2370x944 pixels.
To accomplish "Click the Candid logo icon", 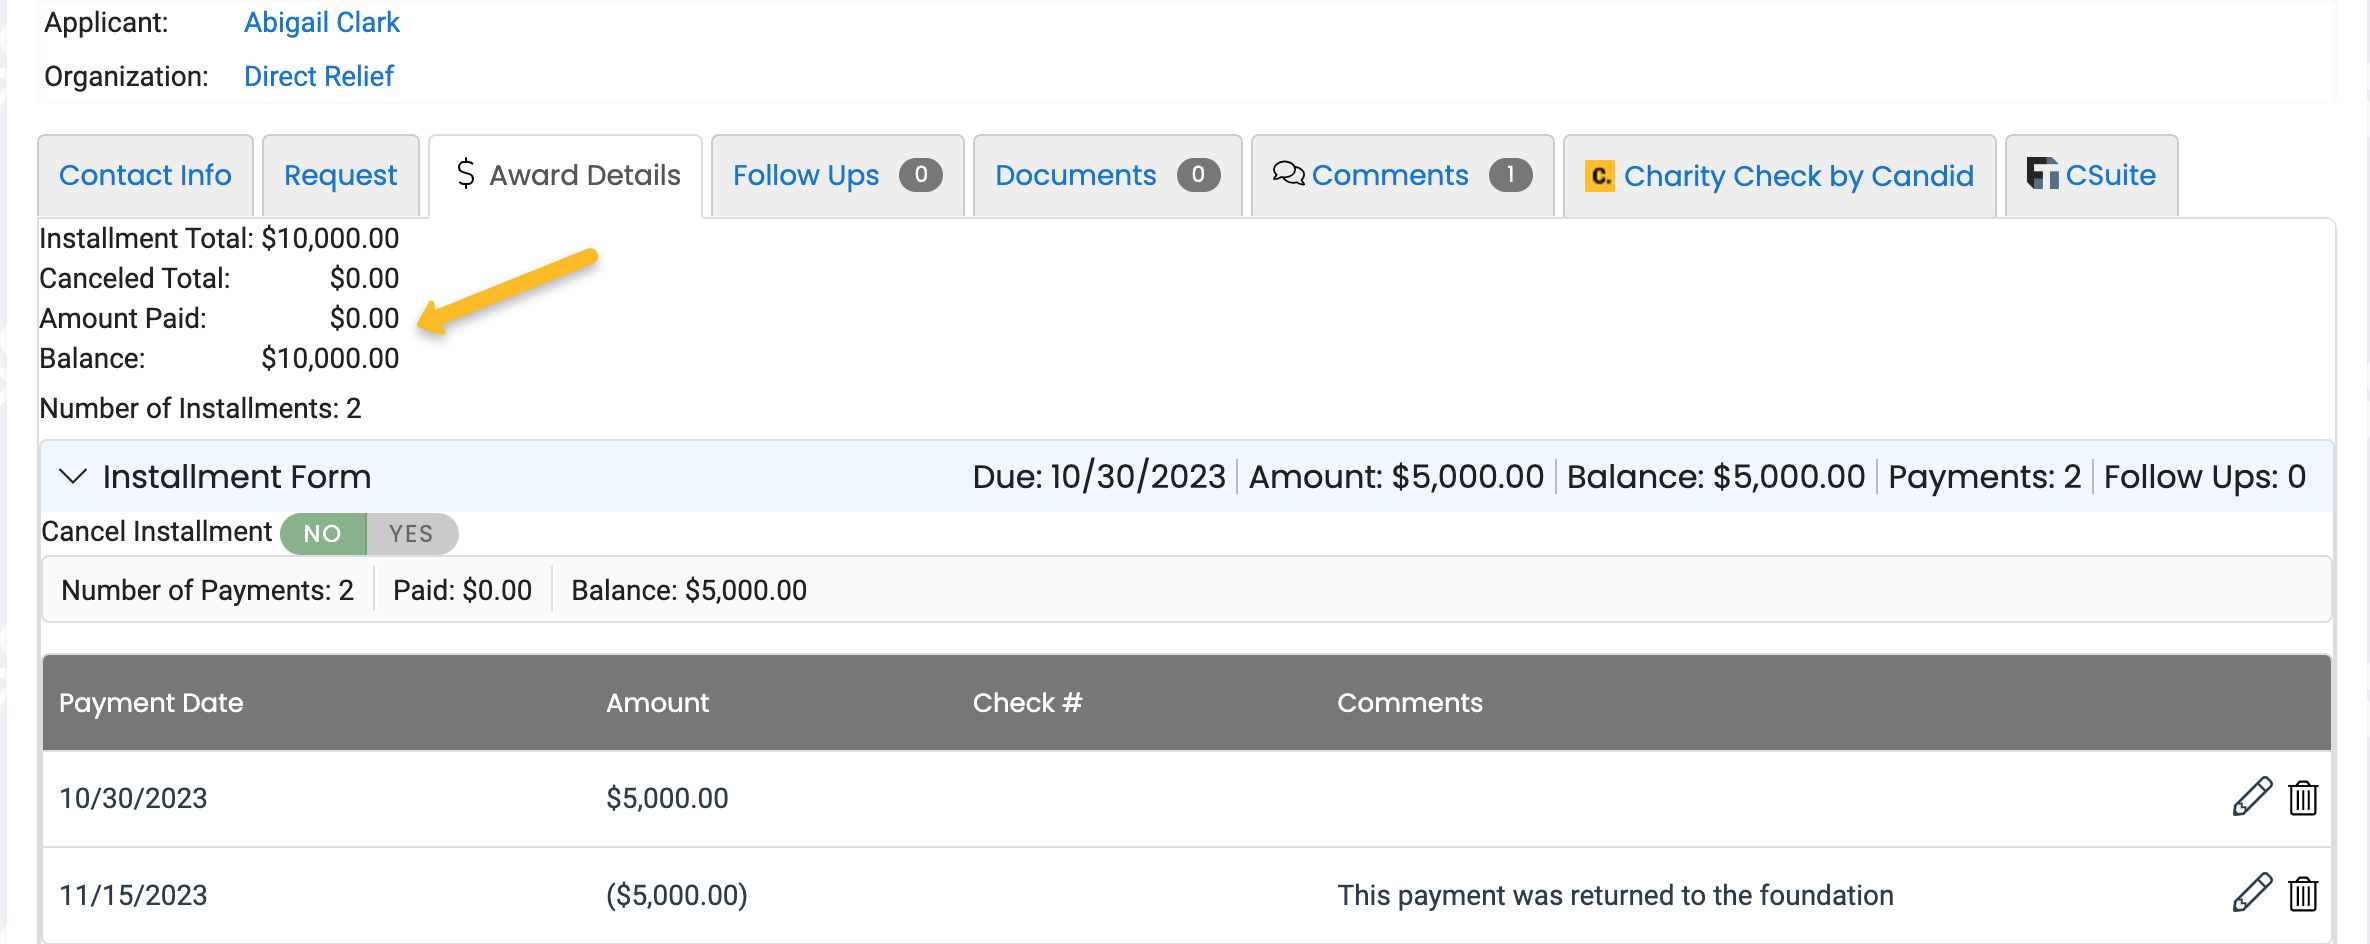I will click(1600, 175).
